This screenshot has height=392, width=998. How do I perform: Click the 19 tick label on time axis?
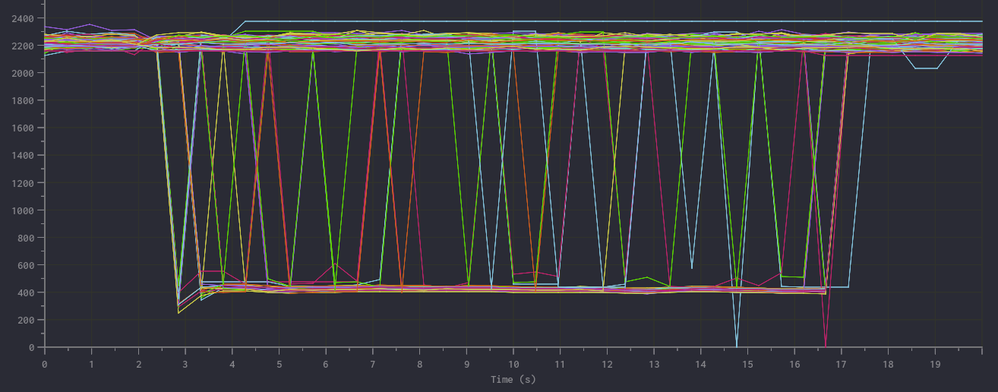coord(935,365)
